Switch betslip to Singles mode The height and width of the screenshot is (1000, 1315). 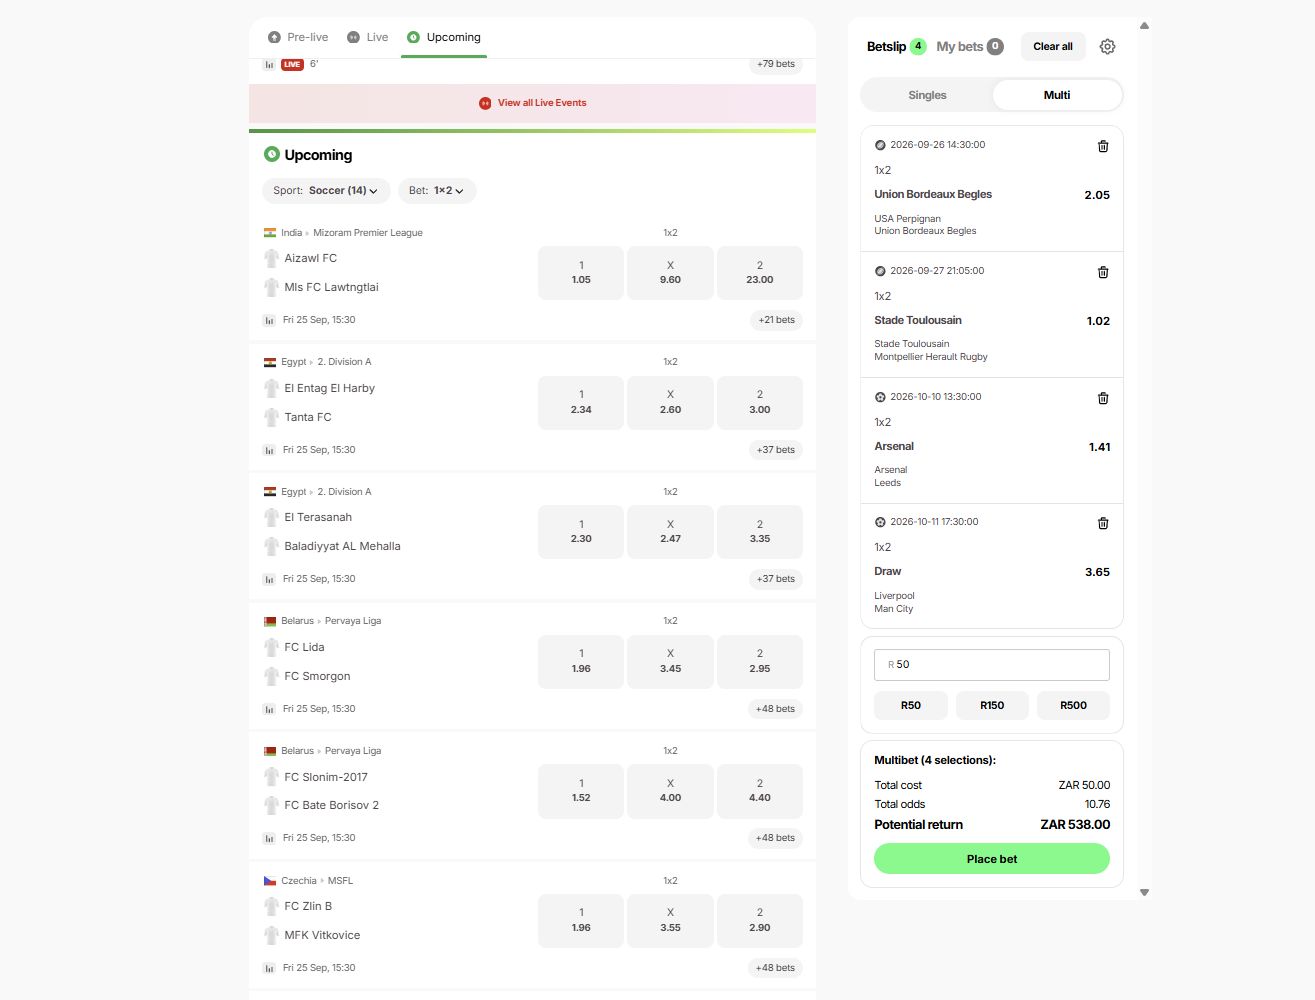click(x=927, y=95)
